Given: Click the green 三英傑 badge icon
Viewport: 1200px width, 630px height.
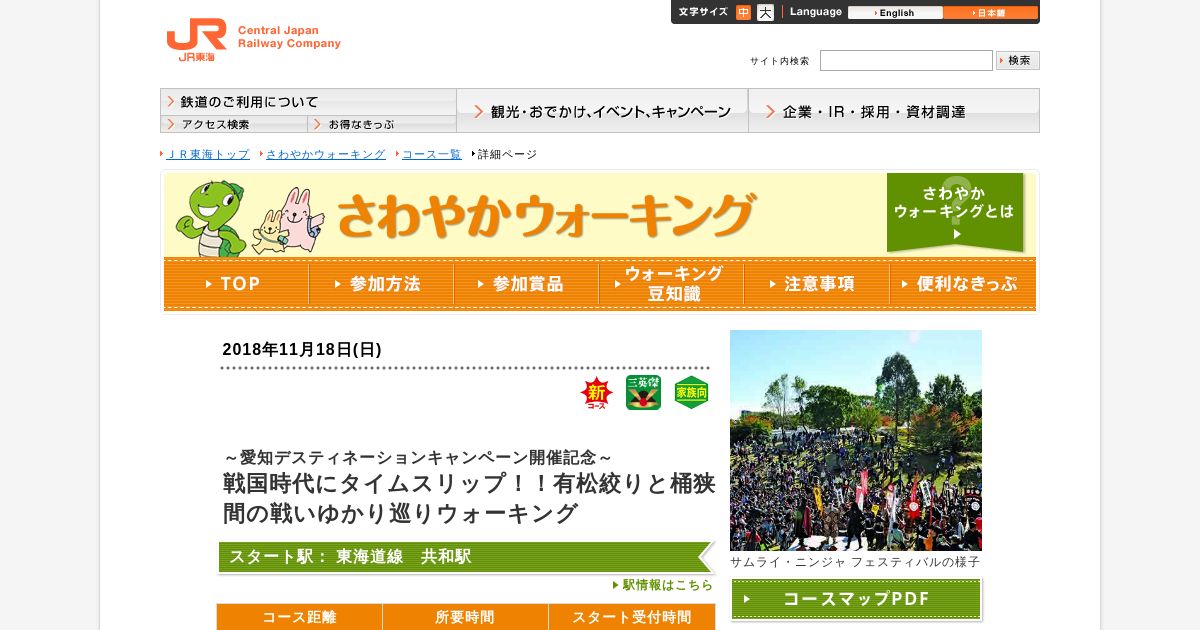Looking at the screenshot, I should [643, 393].
